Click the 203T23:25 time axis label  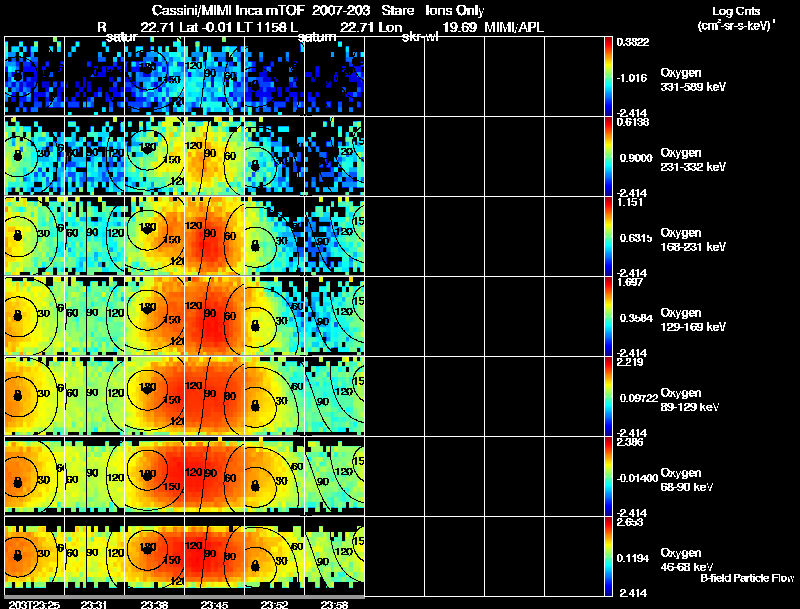point(34,604)
